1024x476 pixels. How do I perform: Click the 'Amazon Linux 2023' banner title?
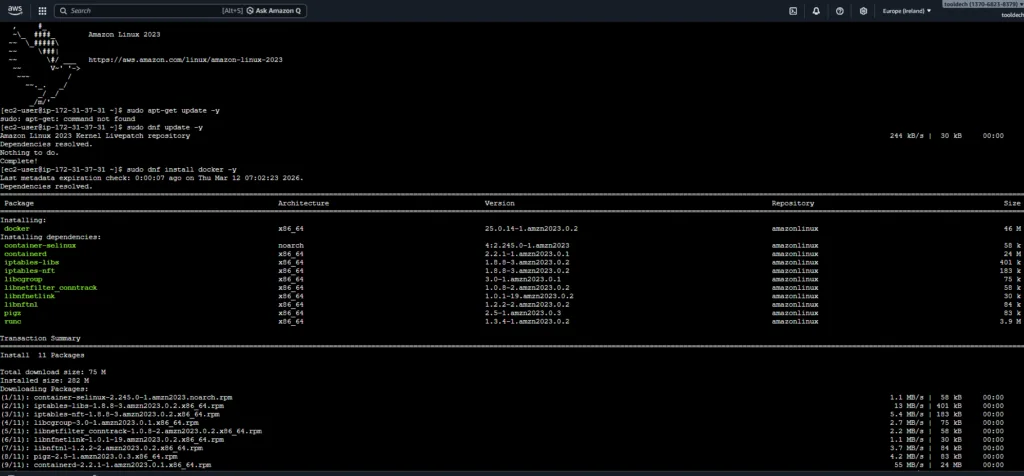tap(124, 35)
